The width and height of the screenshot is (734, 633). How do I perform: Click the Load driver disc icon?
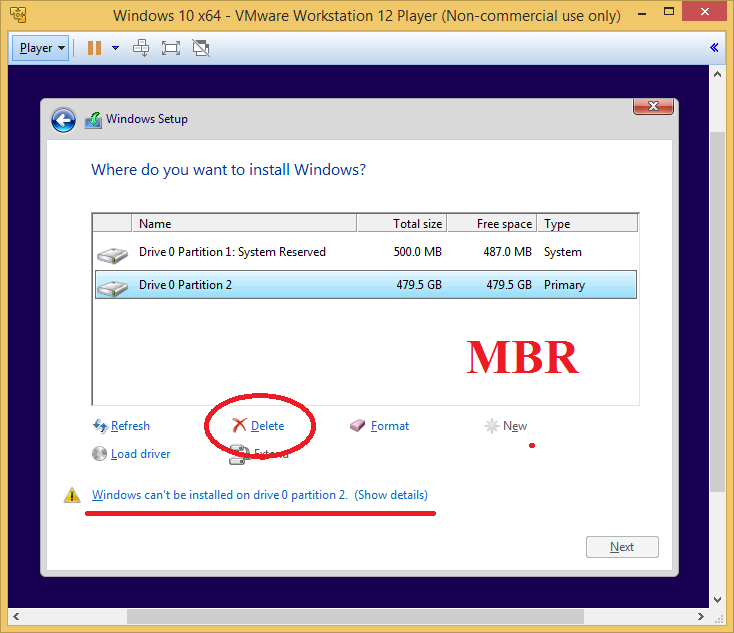click(99, 454)
